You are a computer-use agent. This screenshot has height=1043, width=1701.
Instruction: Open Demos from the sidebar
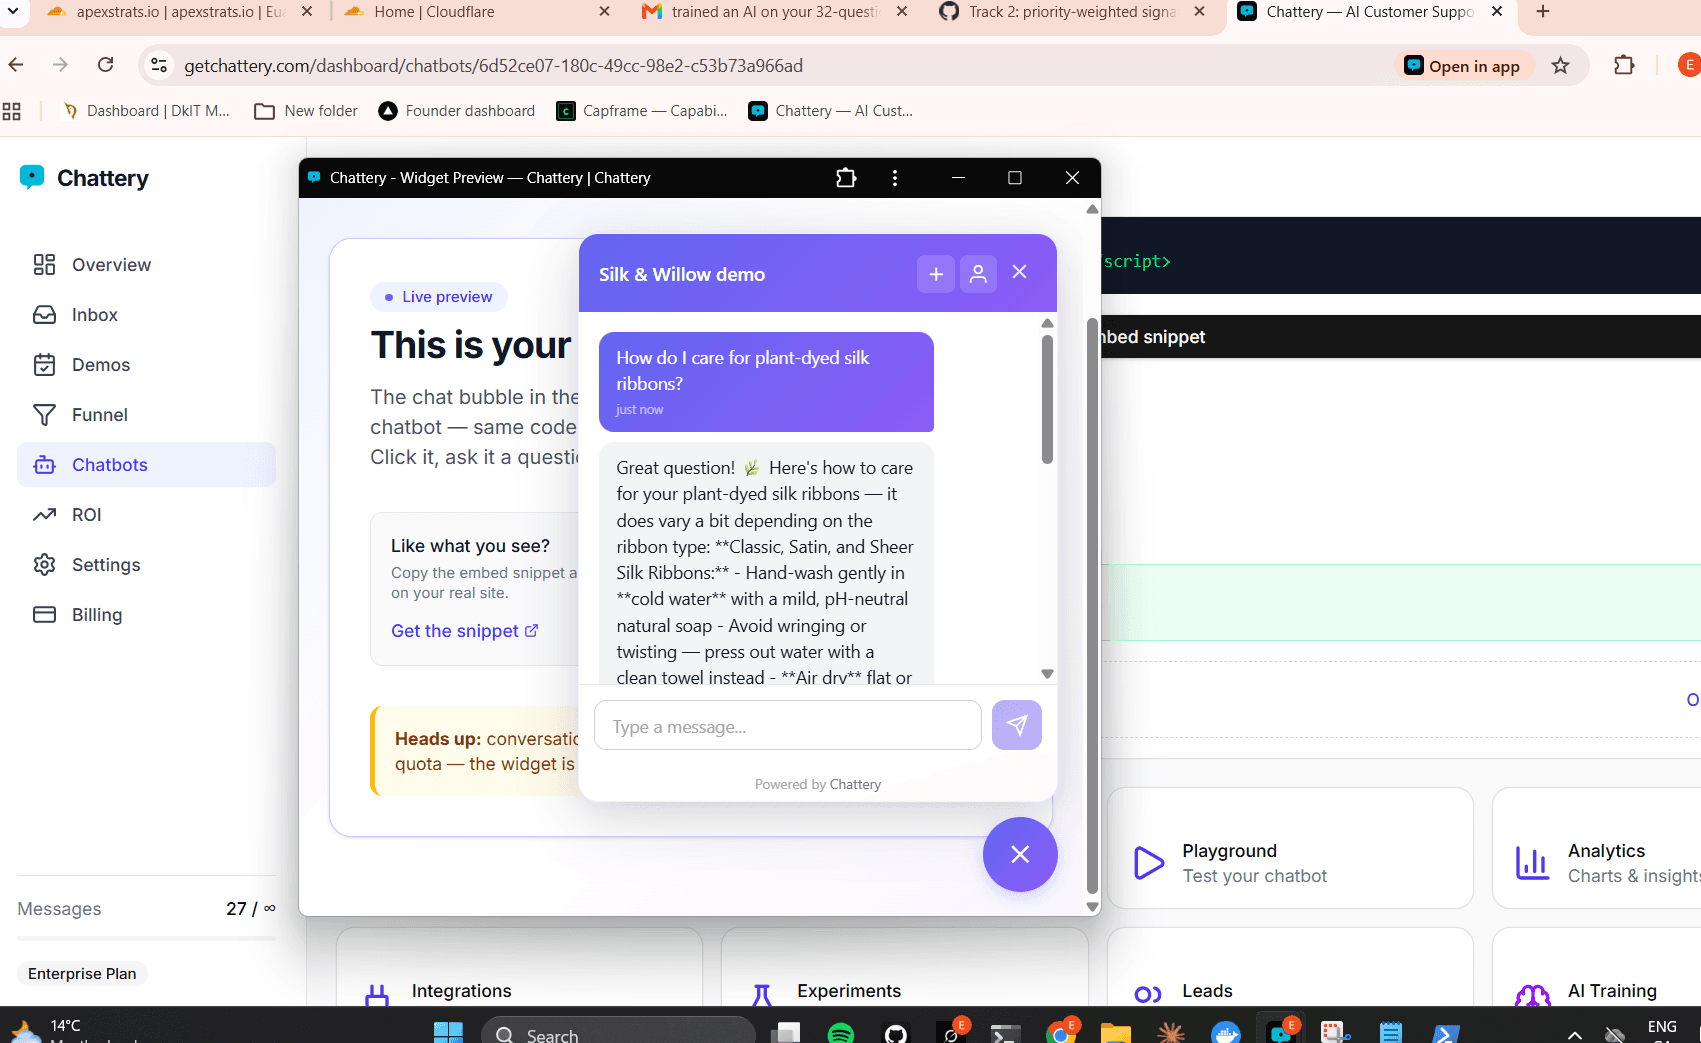(x=146, y=365)
